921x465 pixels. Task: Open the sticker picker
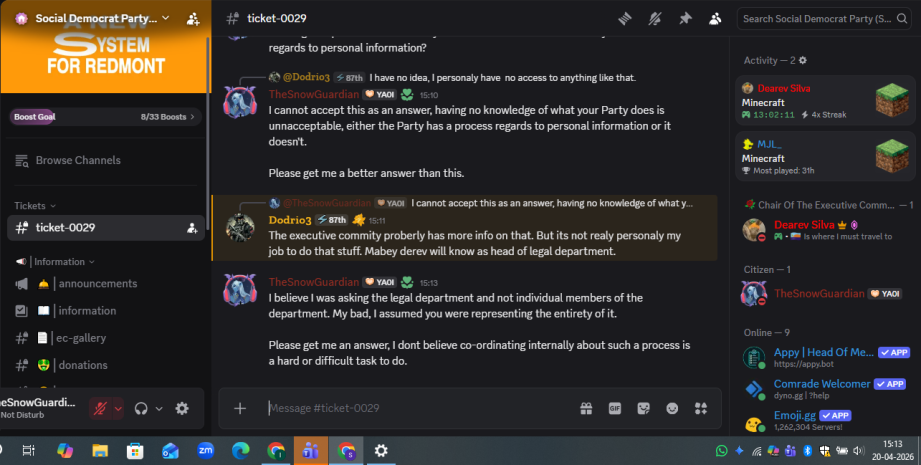[643, 408]
